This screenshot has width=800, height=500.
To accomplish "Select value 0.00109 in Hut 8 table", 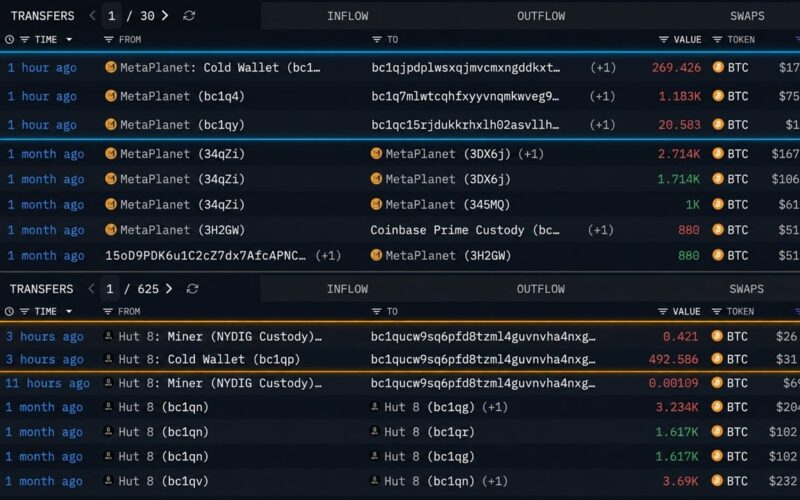I will point(673,383).
